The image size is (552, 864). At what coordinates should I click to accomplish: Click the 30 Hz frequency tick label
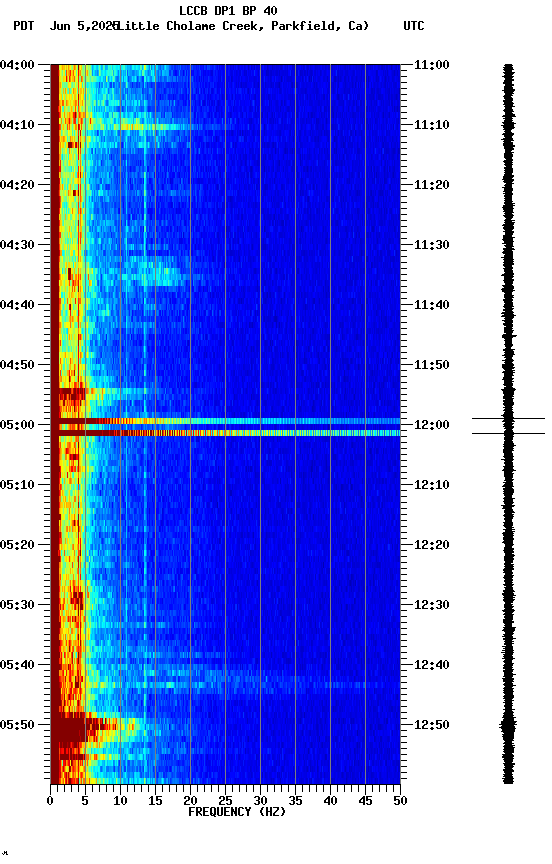tap(260, 801)
